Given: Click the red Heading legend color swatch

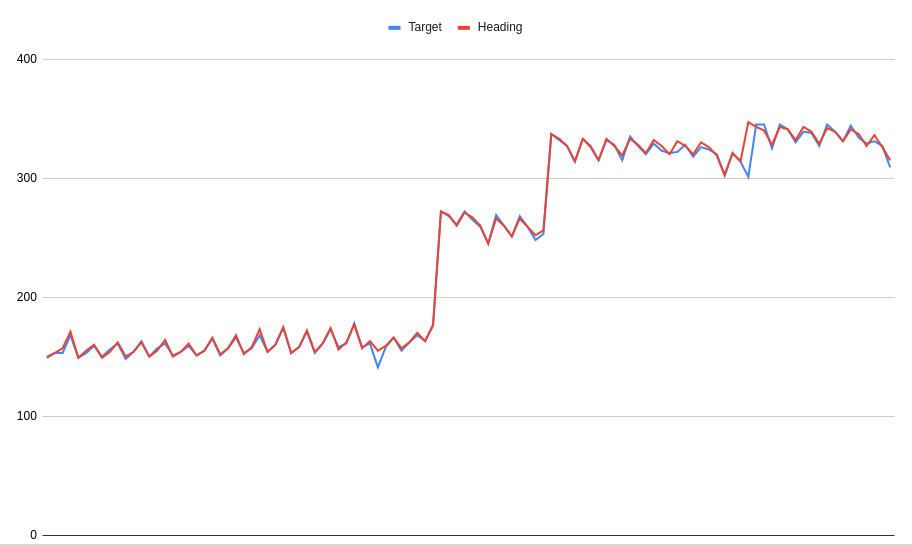Looking at the screenshot, I should point(464,27).
